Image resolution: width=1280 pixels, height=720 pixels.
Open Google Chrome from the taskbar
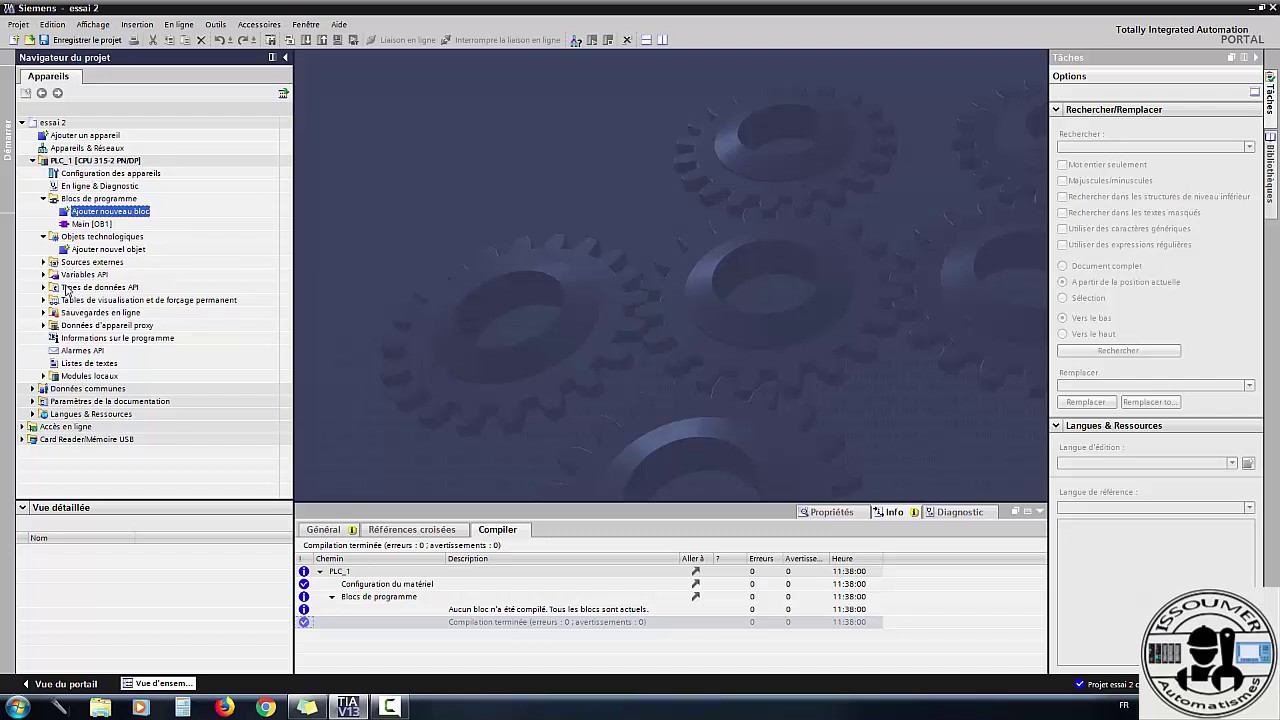(265, 707)
